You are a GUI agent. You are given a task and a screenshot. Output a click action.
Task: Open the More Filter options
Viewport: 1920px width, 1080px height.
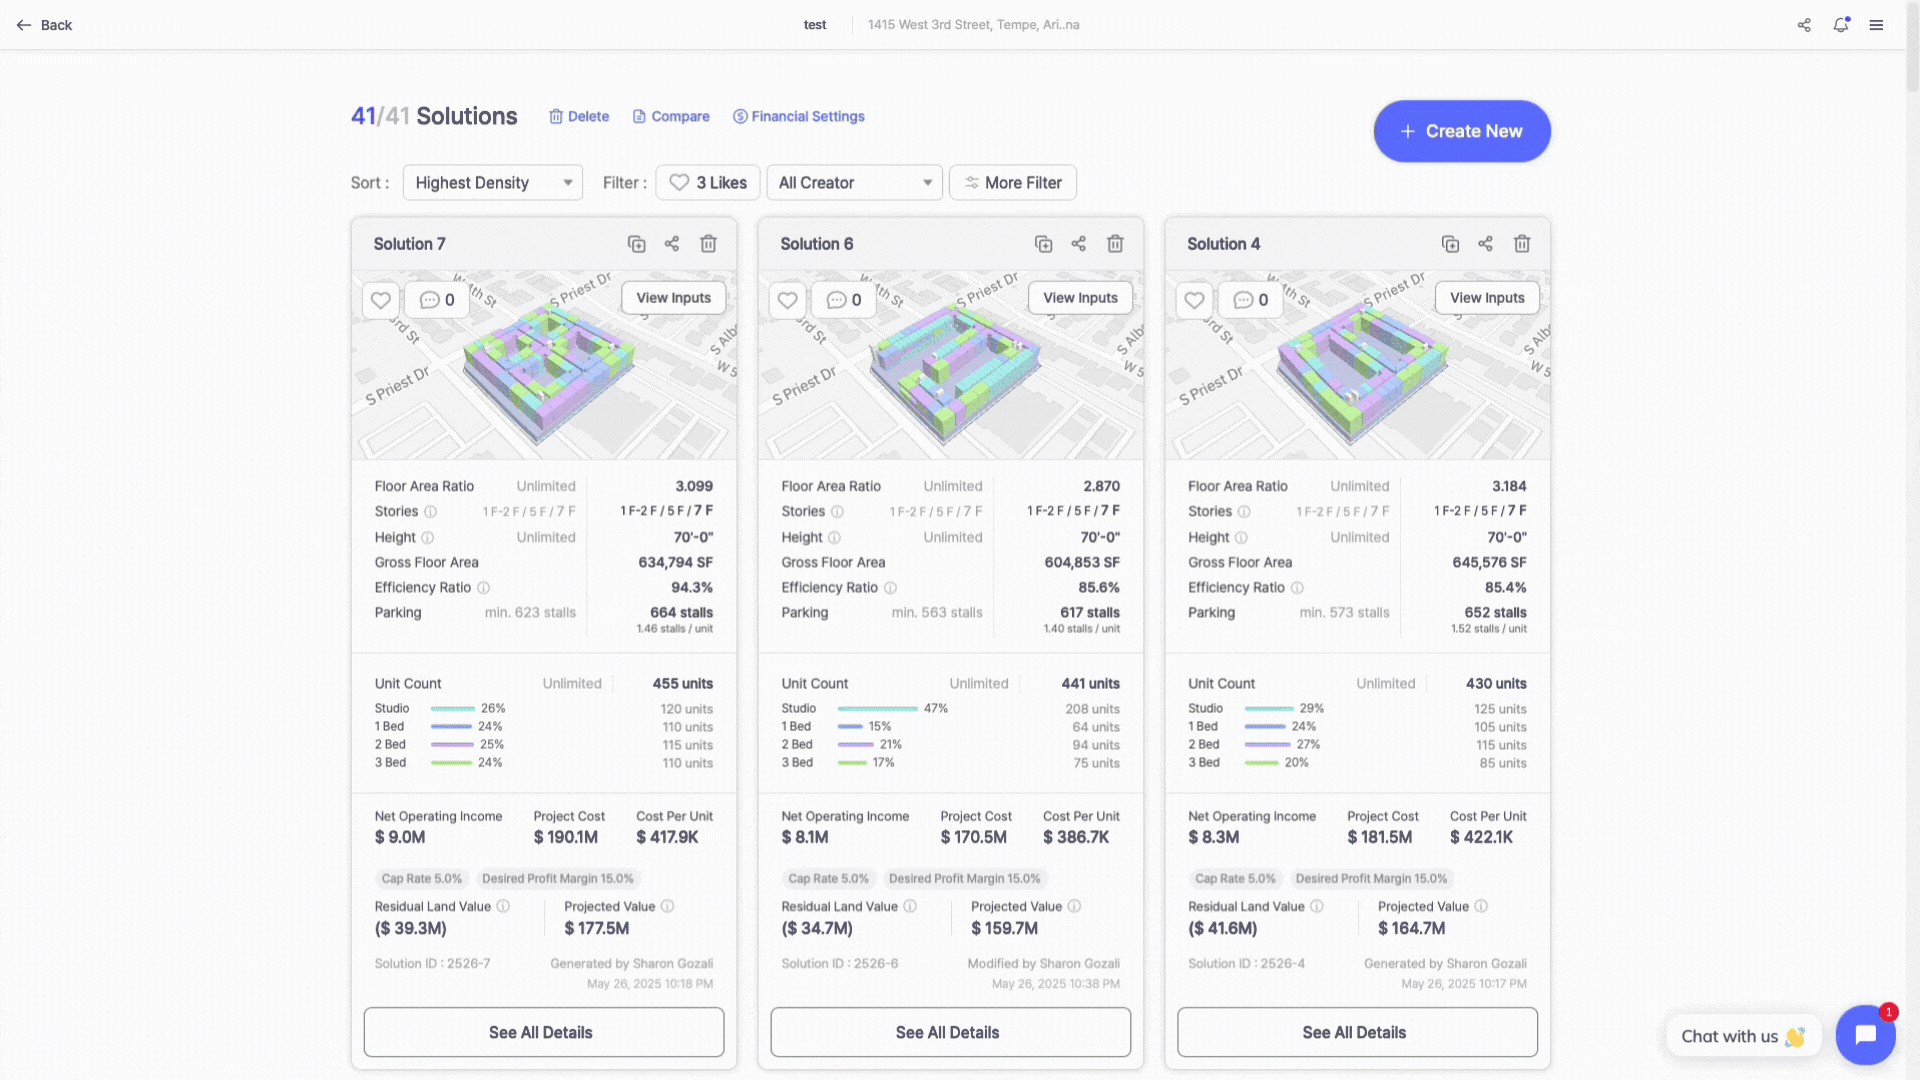pyautogui.click(x=1012, y=183)
